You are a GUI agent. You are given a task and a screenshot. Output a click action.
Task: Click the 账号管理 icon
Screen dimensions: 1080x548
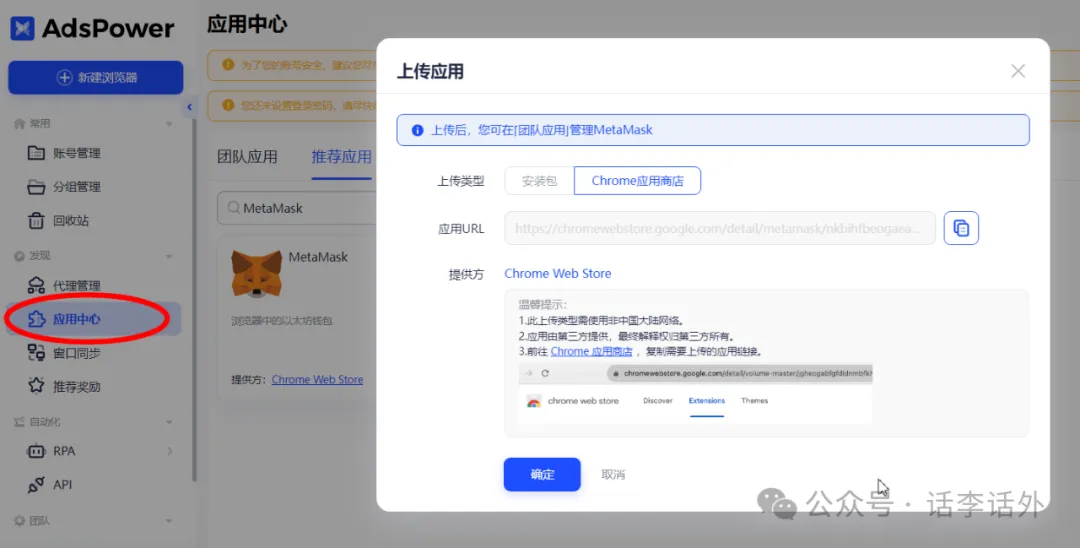point(36,153)
